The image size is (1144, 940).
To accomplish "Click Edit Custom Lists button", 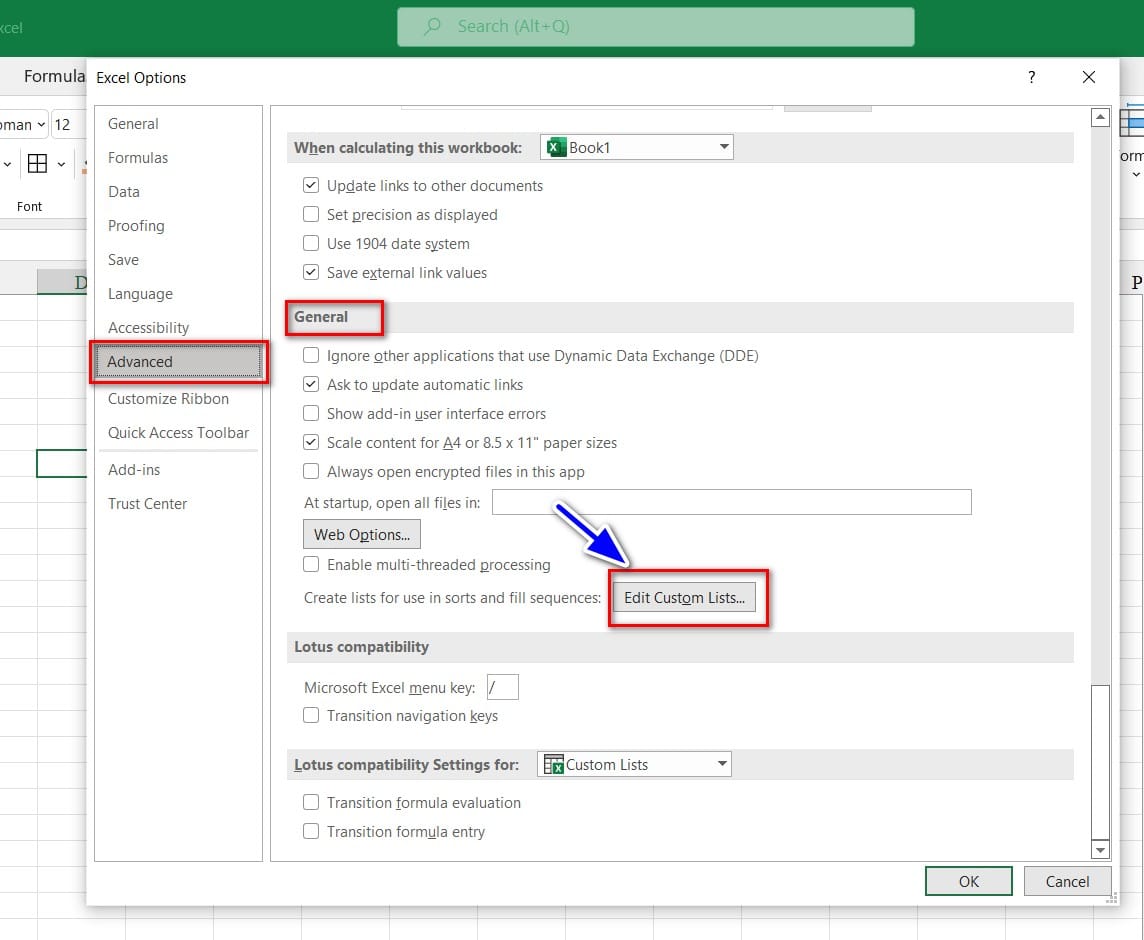I will pyautogui.click(x=684, y=598).
